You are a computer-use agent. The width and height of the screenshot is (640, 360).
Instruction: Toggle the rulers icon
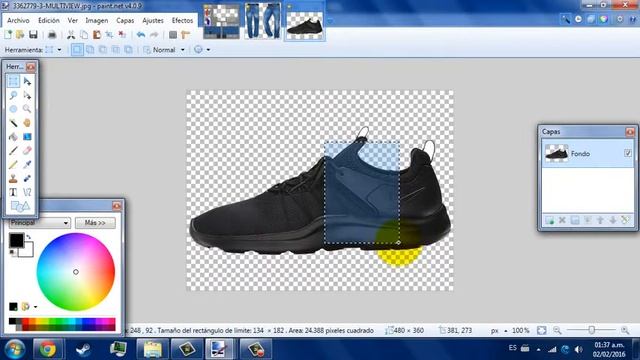186,35
